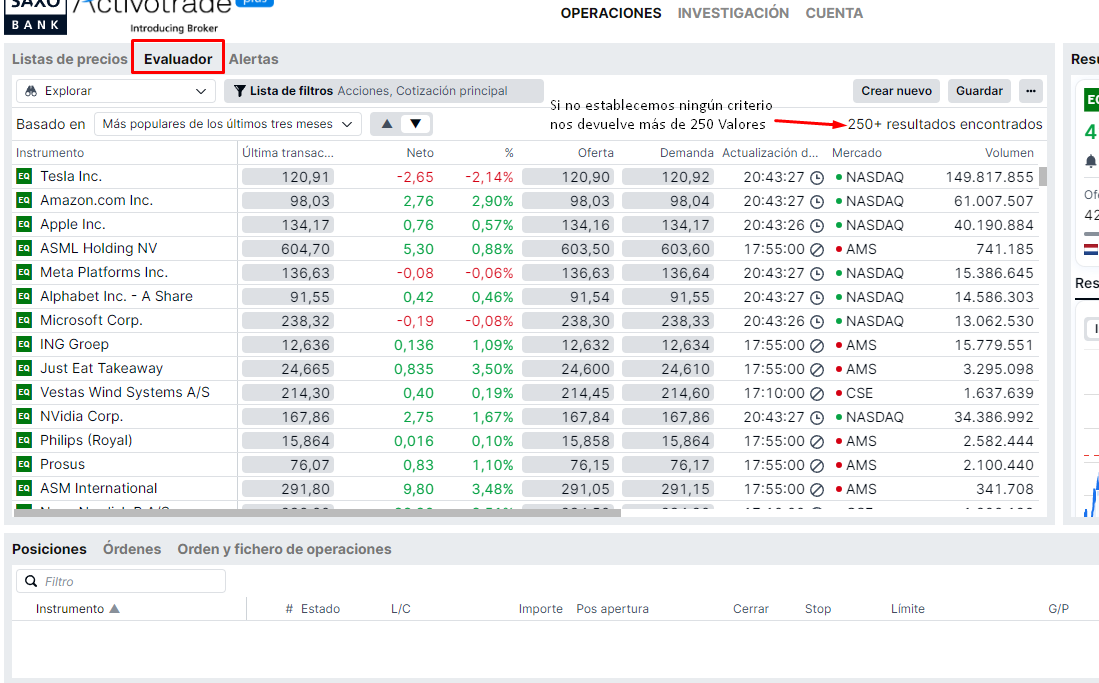Click Tesla Inc. last trade price 120,91
1099x683 pixels.
coord(288,177)
